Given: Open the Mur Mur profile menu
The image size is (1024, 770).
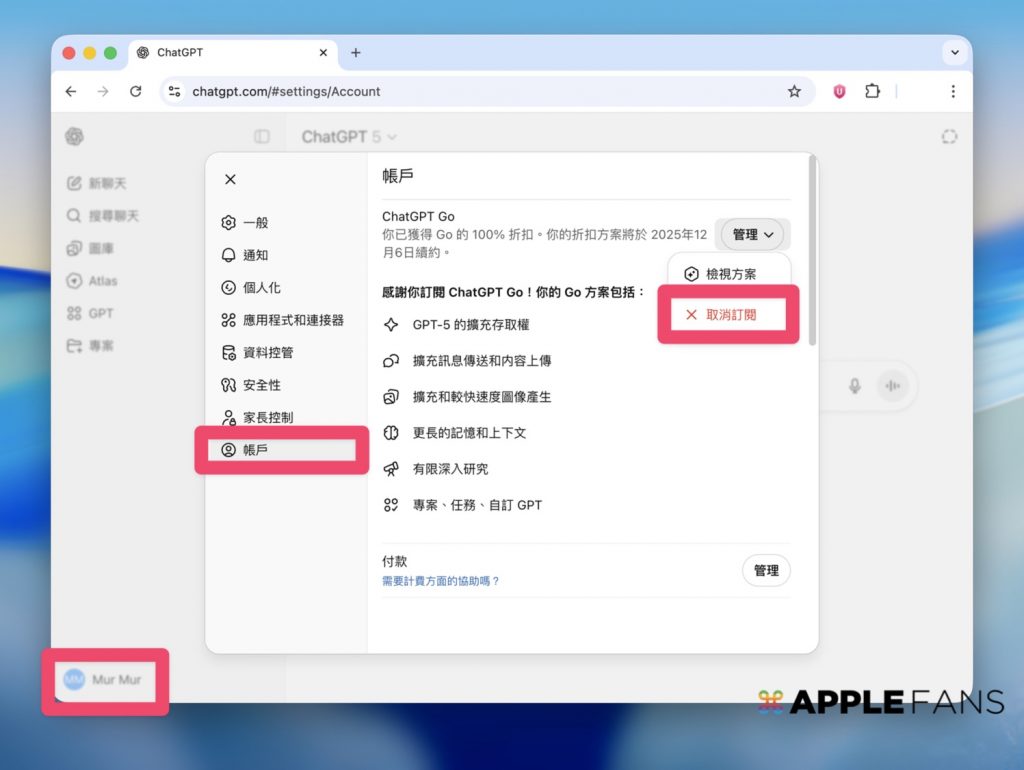Looking at the screenshot, I should coord(105,680).
